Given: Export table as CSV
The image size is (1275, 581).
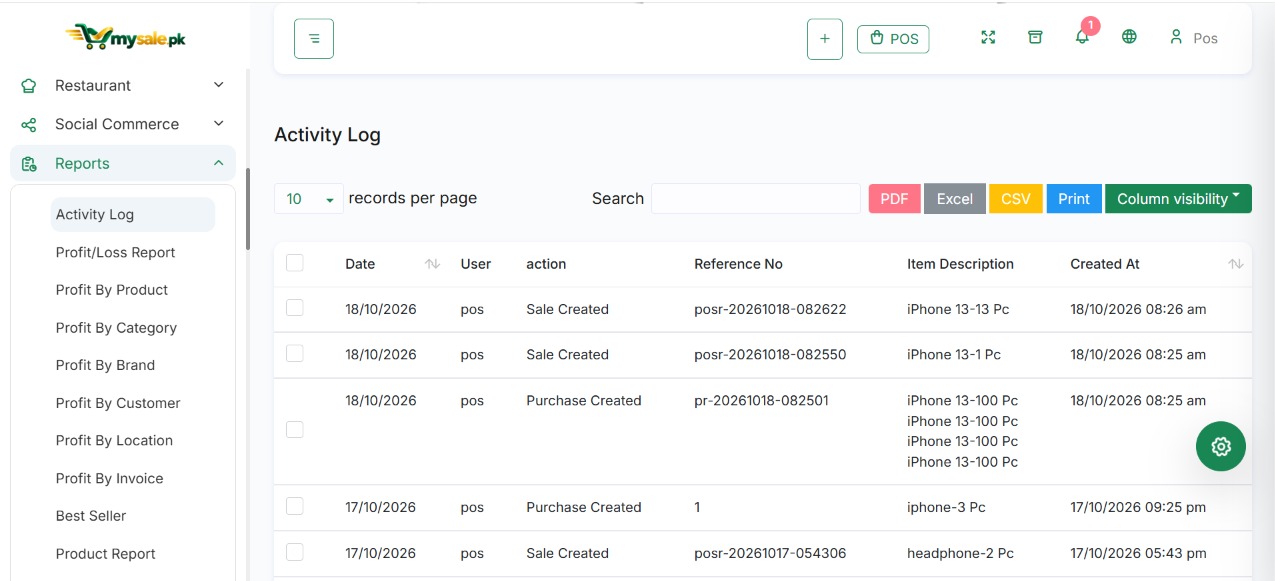Looking at the screenshot, I should coord(1016,199).
